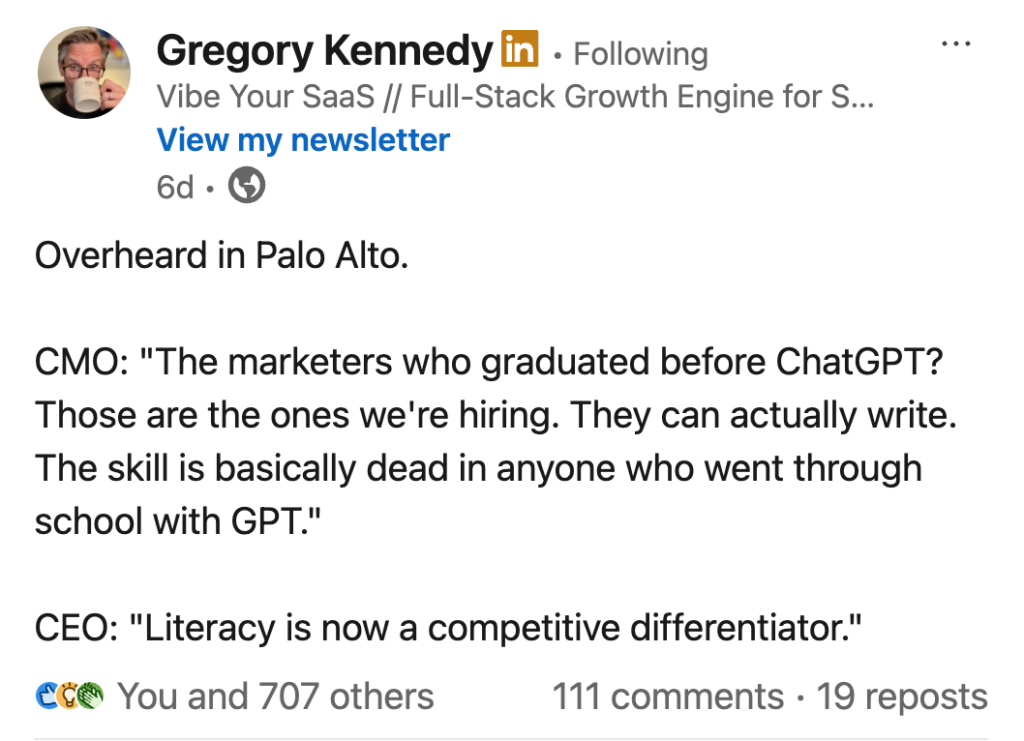Click the CEO quote about literacy
The image size is (1024, 741).
point(449,628)
